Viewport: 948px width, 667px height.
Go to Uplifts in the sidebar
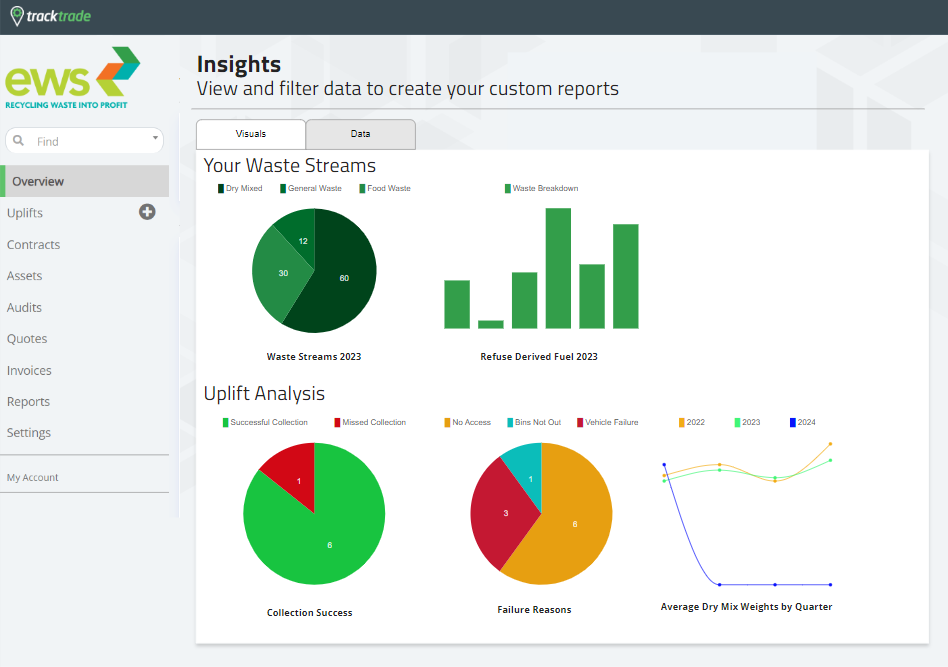[x=25, y=213]
